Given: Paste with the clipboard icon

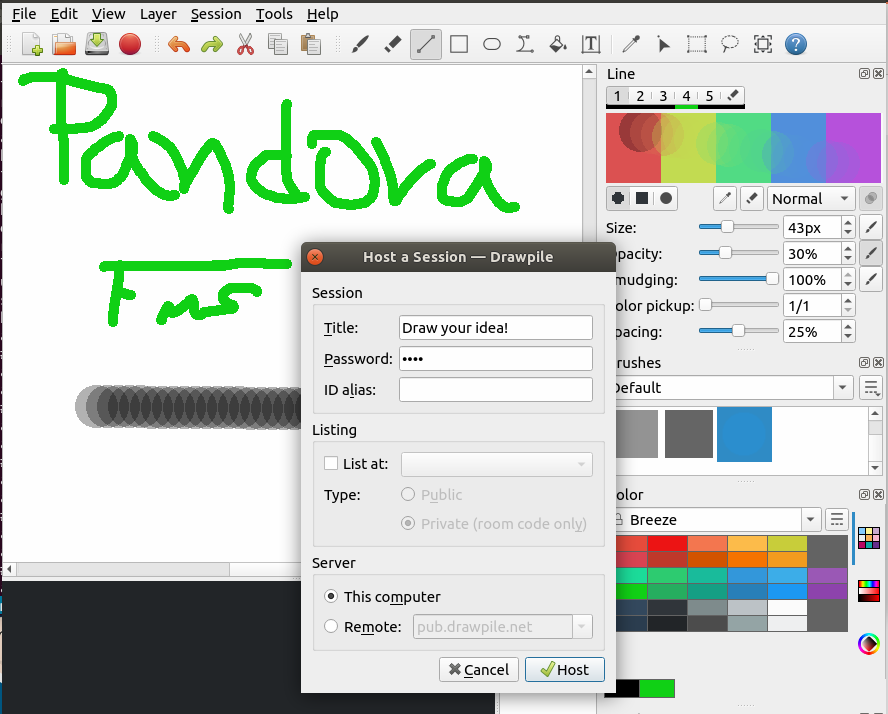Looking at the screenshot, I should 310,44.
